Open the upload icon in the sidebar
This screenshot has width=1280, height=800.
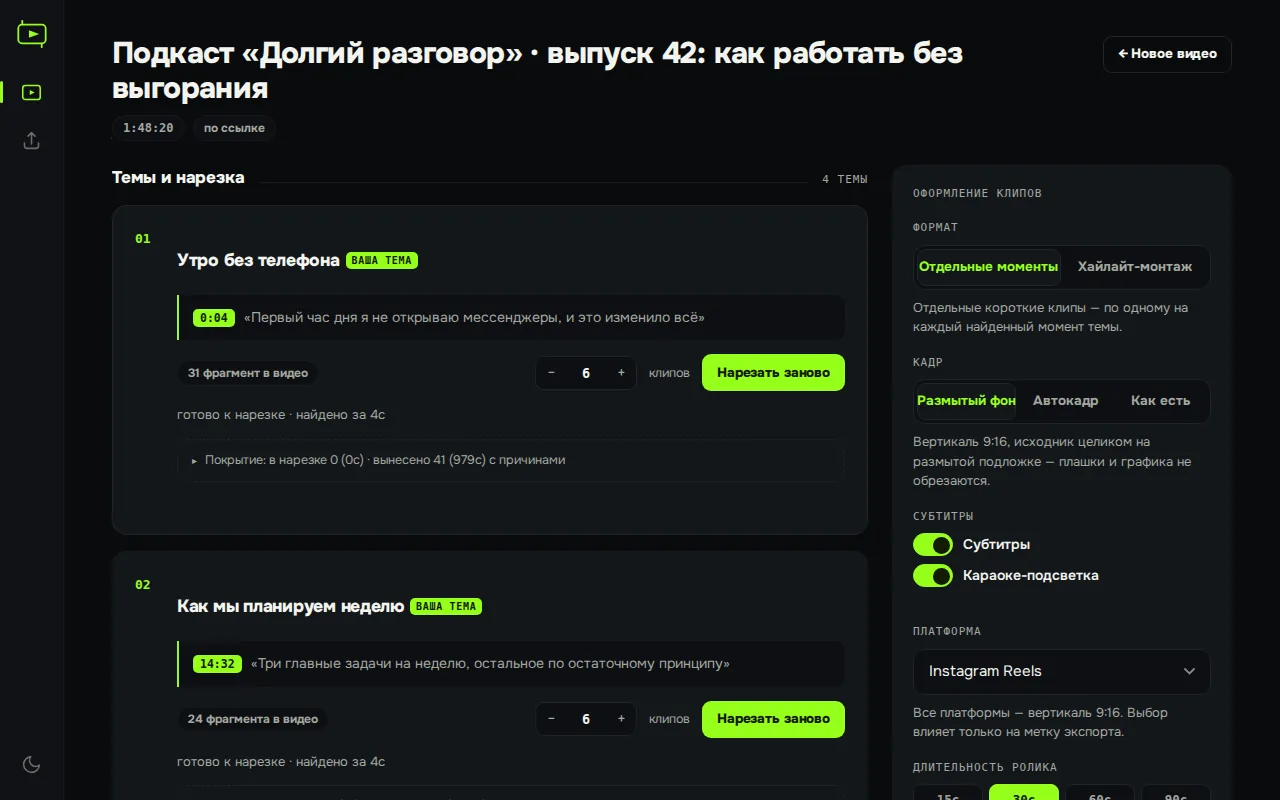tap(32, 141)
